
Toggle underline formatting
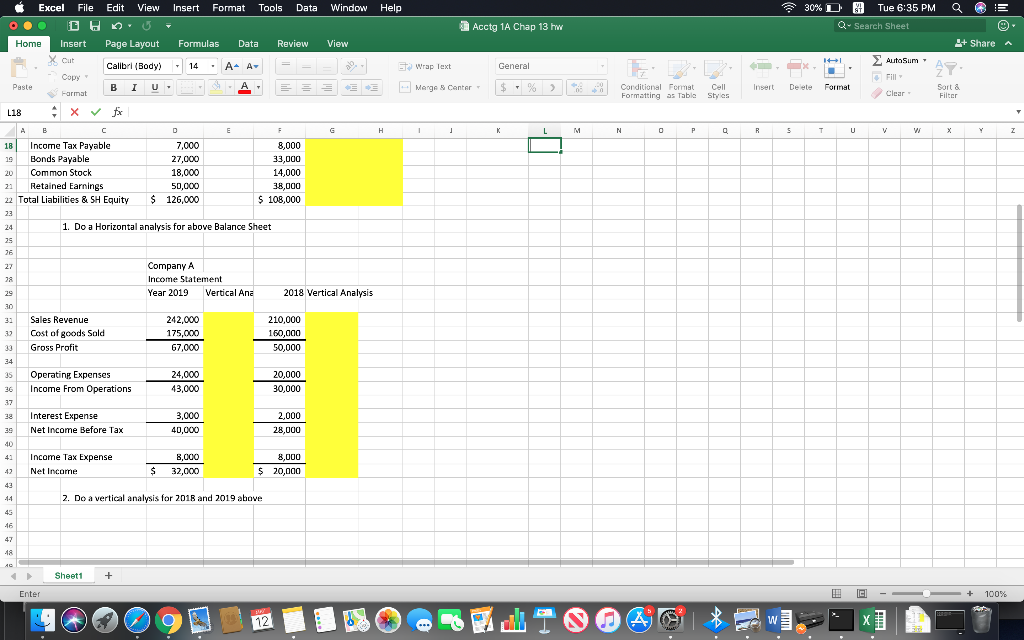tap(154, 87)
